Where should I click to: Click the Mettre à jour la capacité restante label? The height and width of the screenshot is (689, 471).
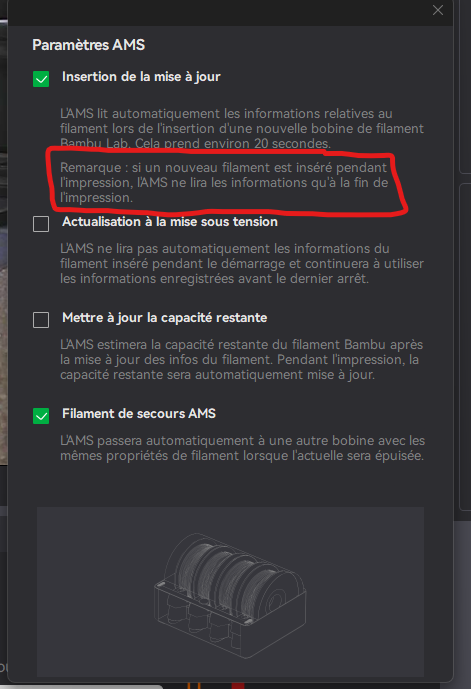(164, 318)
